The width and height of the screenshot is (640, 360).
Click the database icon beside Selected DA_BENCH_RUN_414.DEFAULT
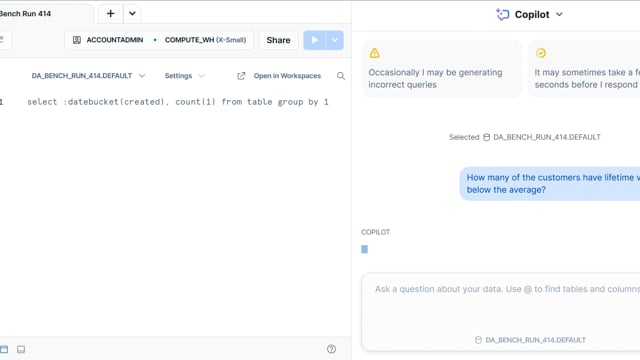(487, 137)
